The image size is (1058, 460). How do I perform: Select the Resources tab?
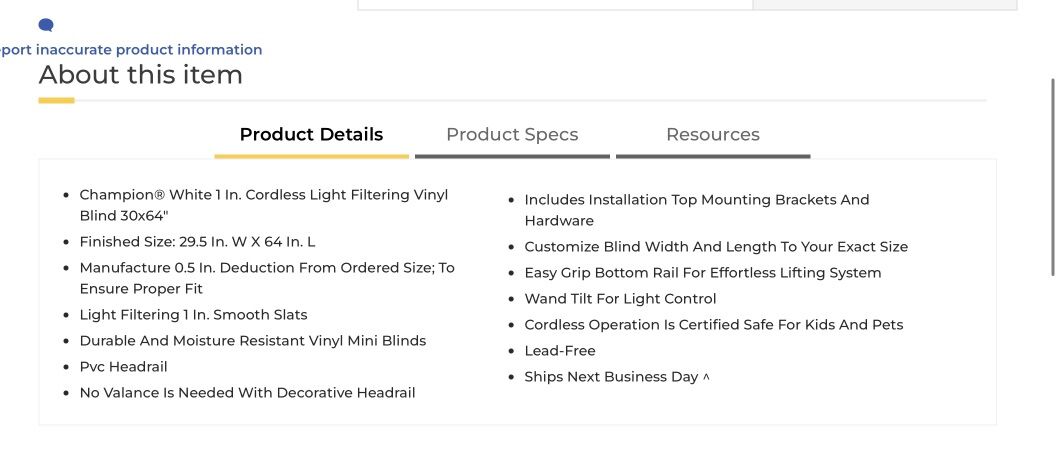(713, 135)
